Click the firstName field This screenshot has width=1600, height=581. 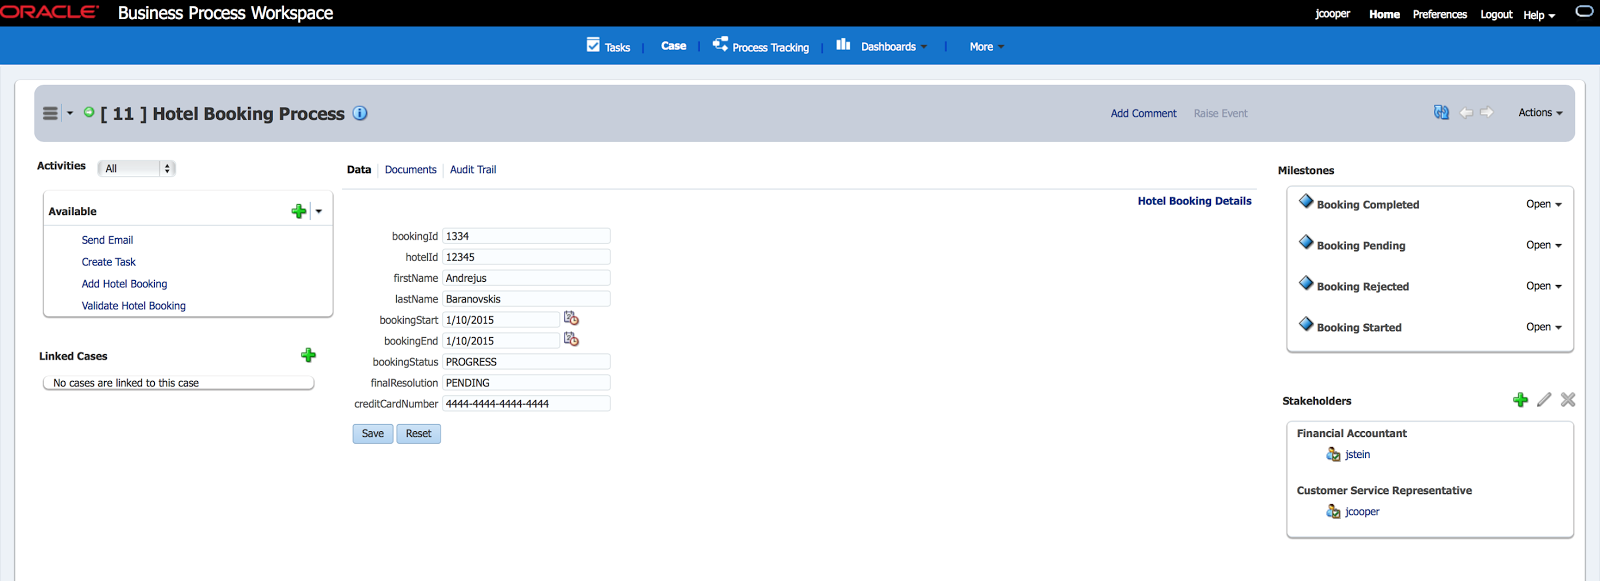(526, 278)
